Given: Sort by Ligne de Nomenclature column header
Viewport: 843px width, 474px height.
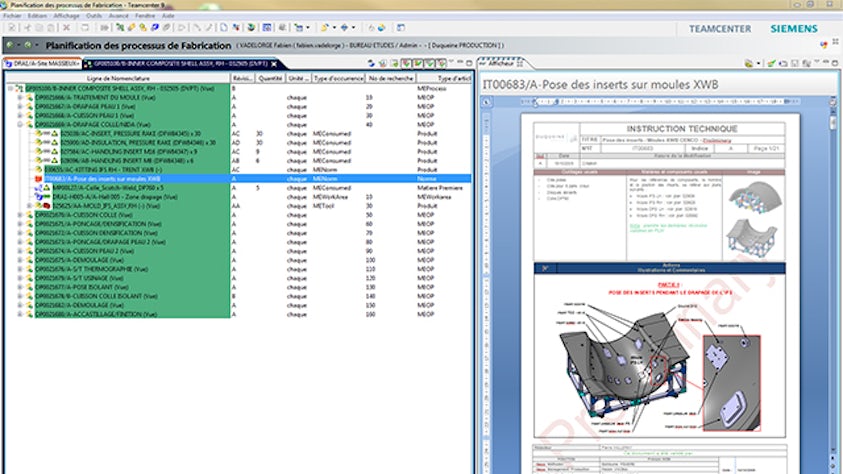Looking at the screenshot, I should [x=118, y=78].
